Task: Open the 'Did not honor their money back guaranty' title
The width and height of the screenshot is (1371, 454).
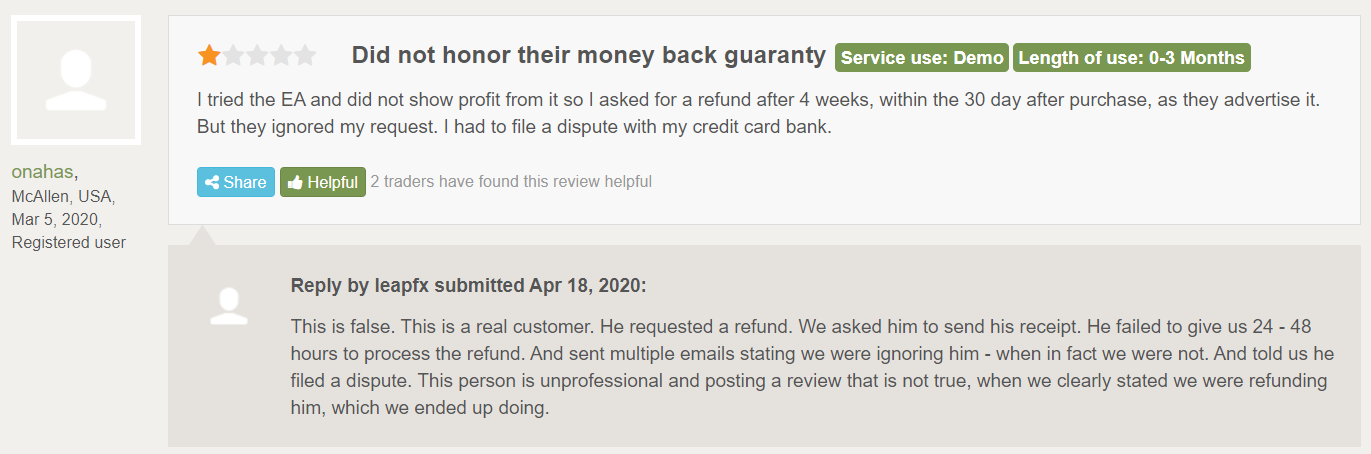Action: (589, 56)
